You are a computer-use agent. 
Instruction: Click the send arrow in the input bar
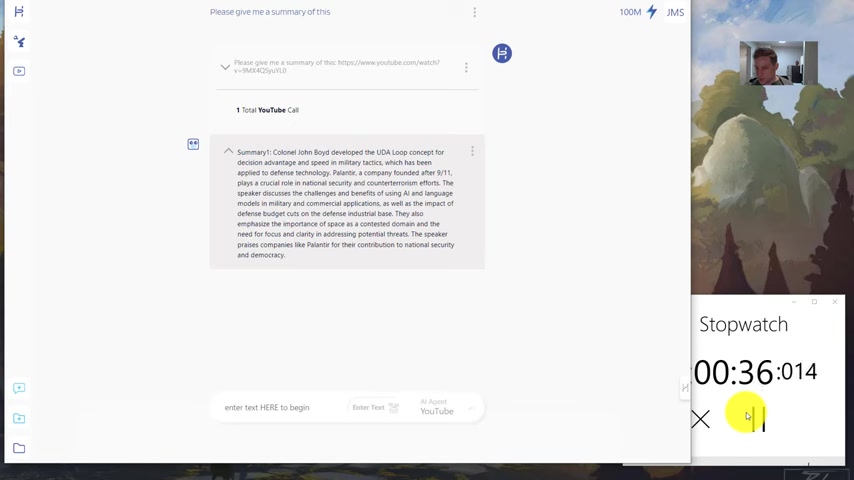[472, 408]
